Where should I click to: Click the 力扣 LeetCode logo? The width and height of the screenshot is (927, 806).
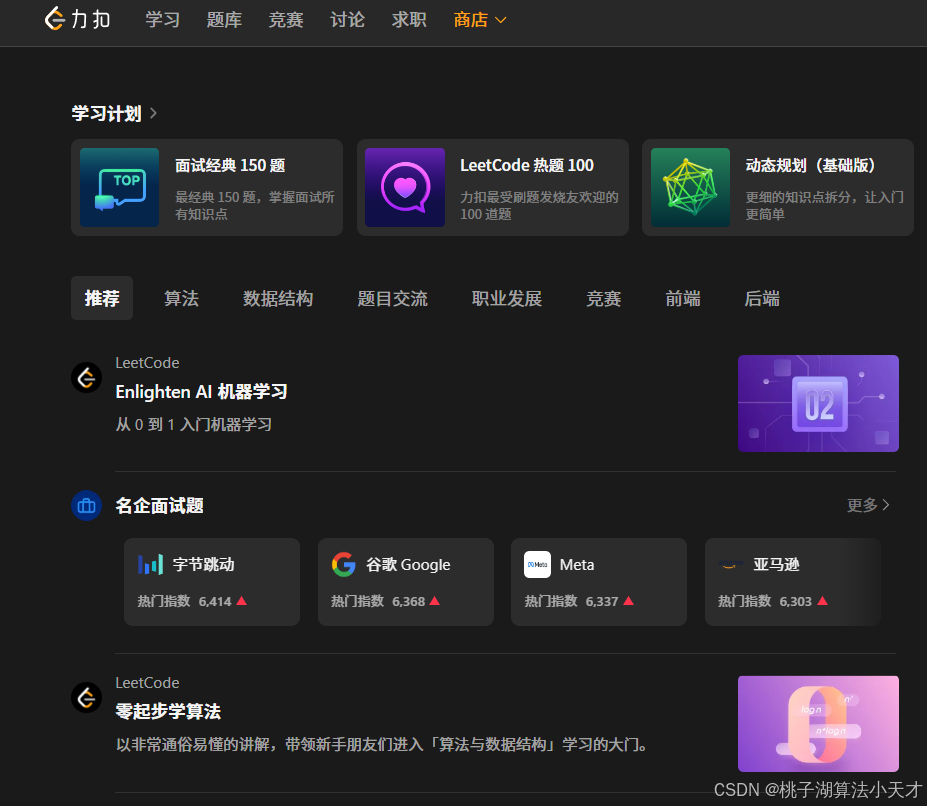pos(77,19)
